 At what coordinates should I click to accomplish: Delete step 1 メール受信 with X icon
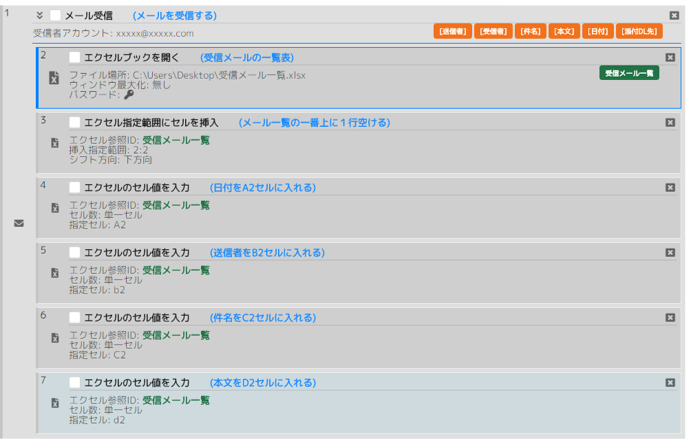click(674, 15)
